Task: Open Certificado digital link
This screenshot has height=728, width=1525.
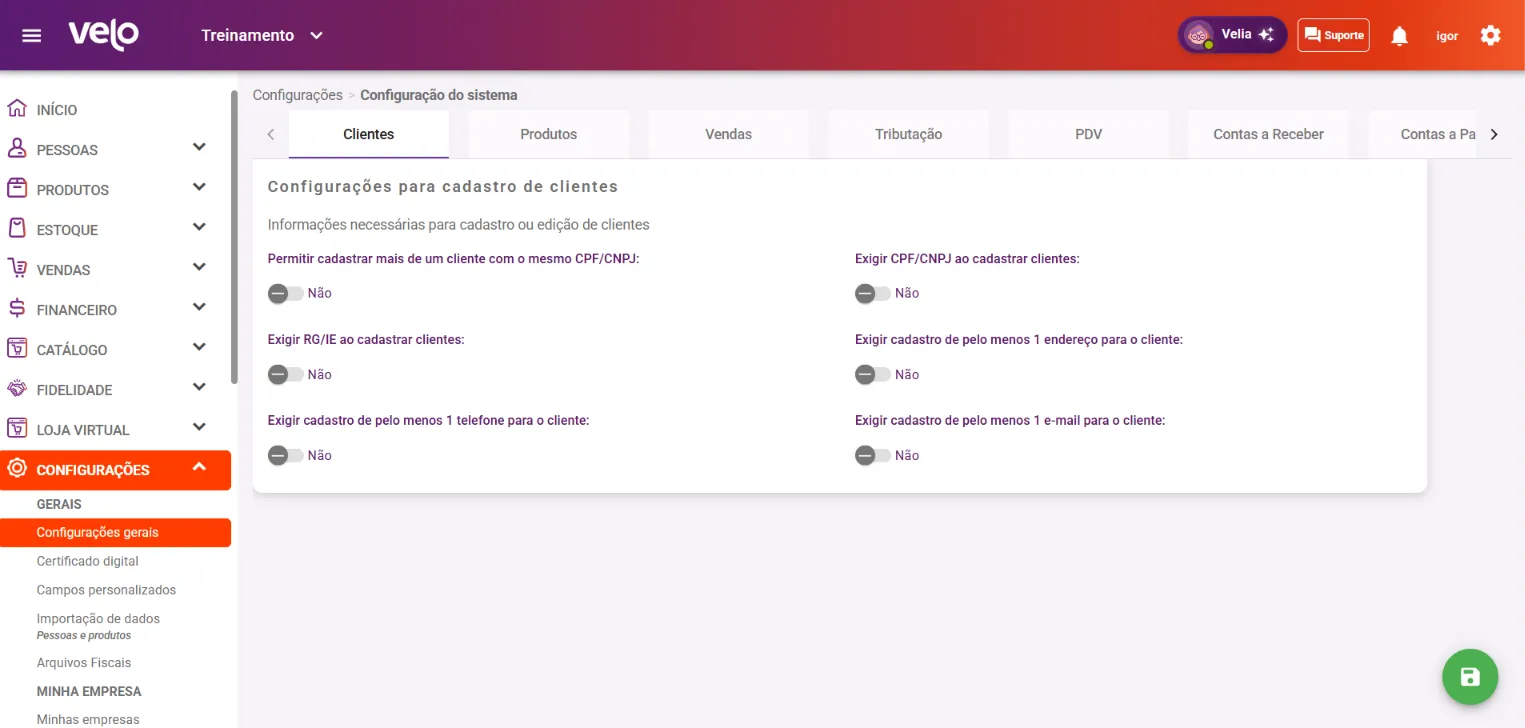Action: click(88, 561)
